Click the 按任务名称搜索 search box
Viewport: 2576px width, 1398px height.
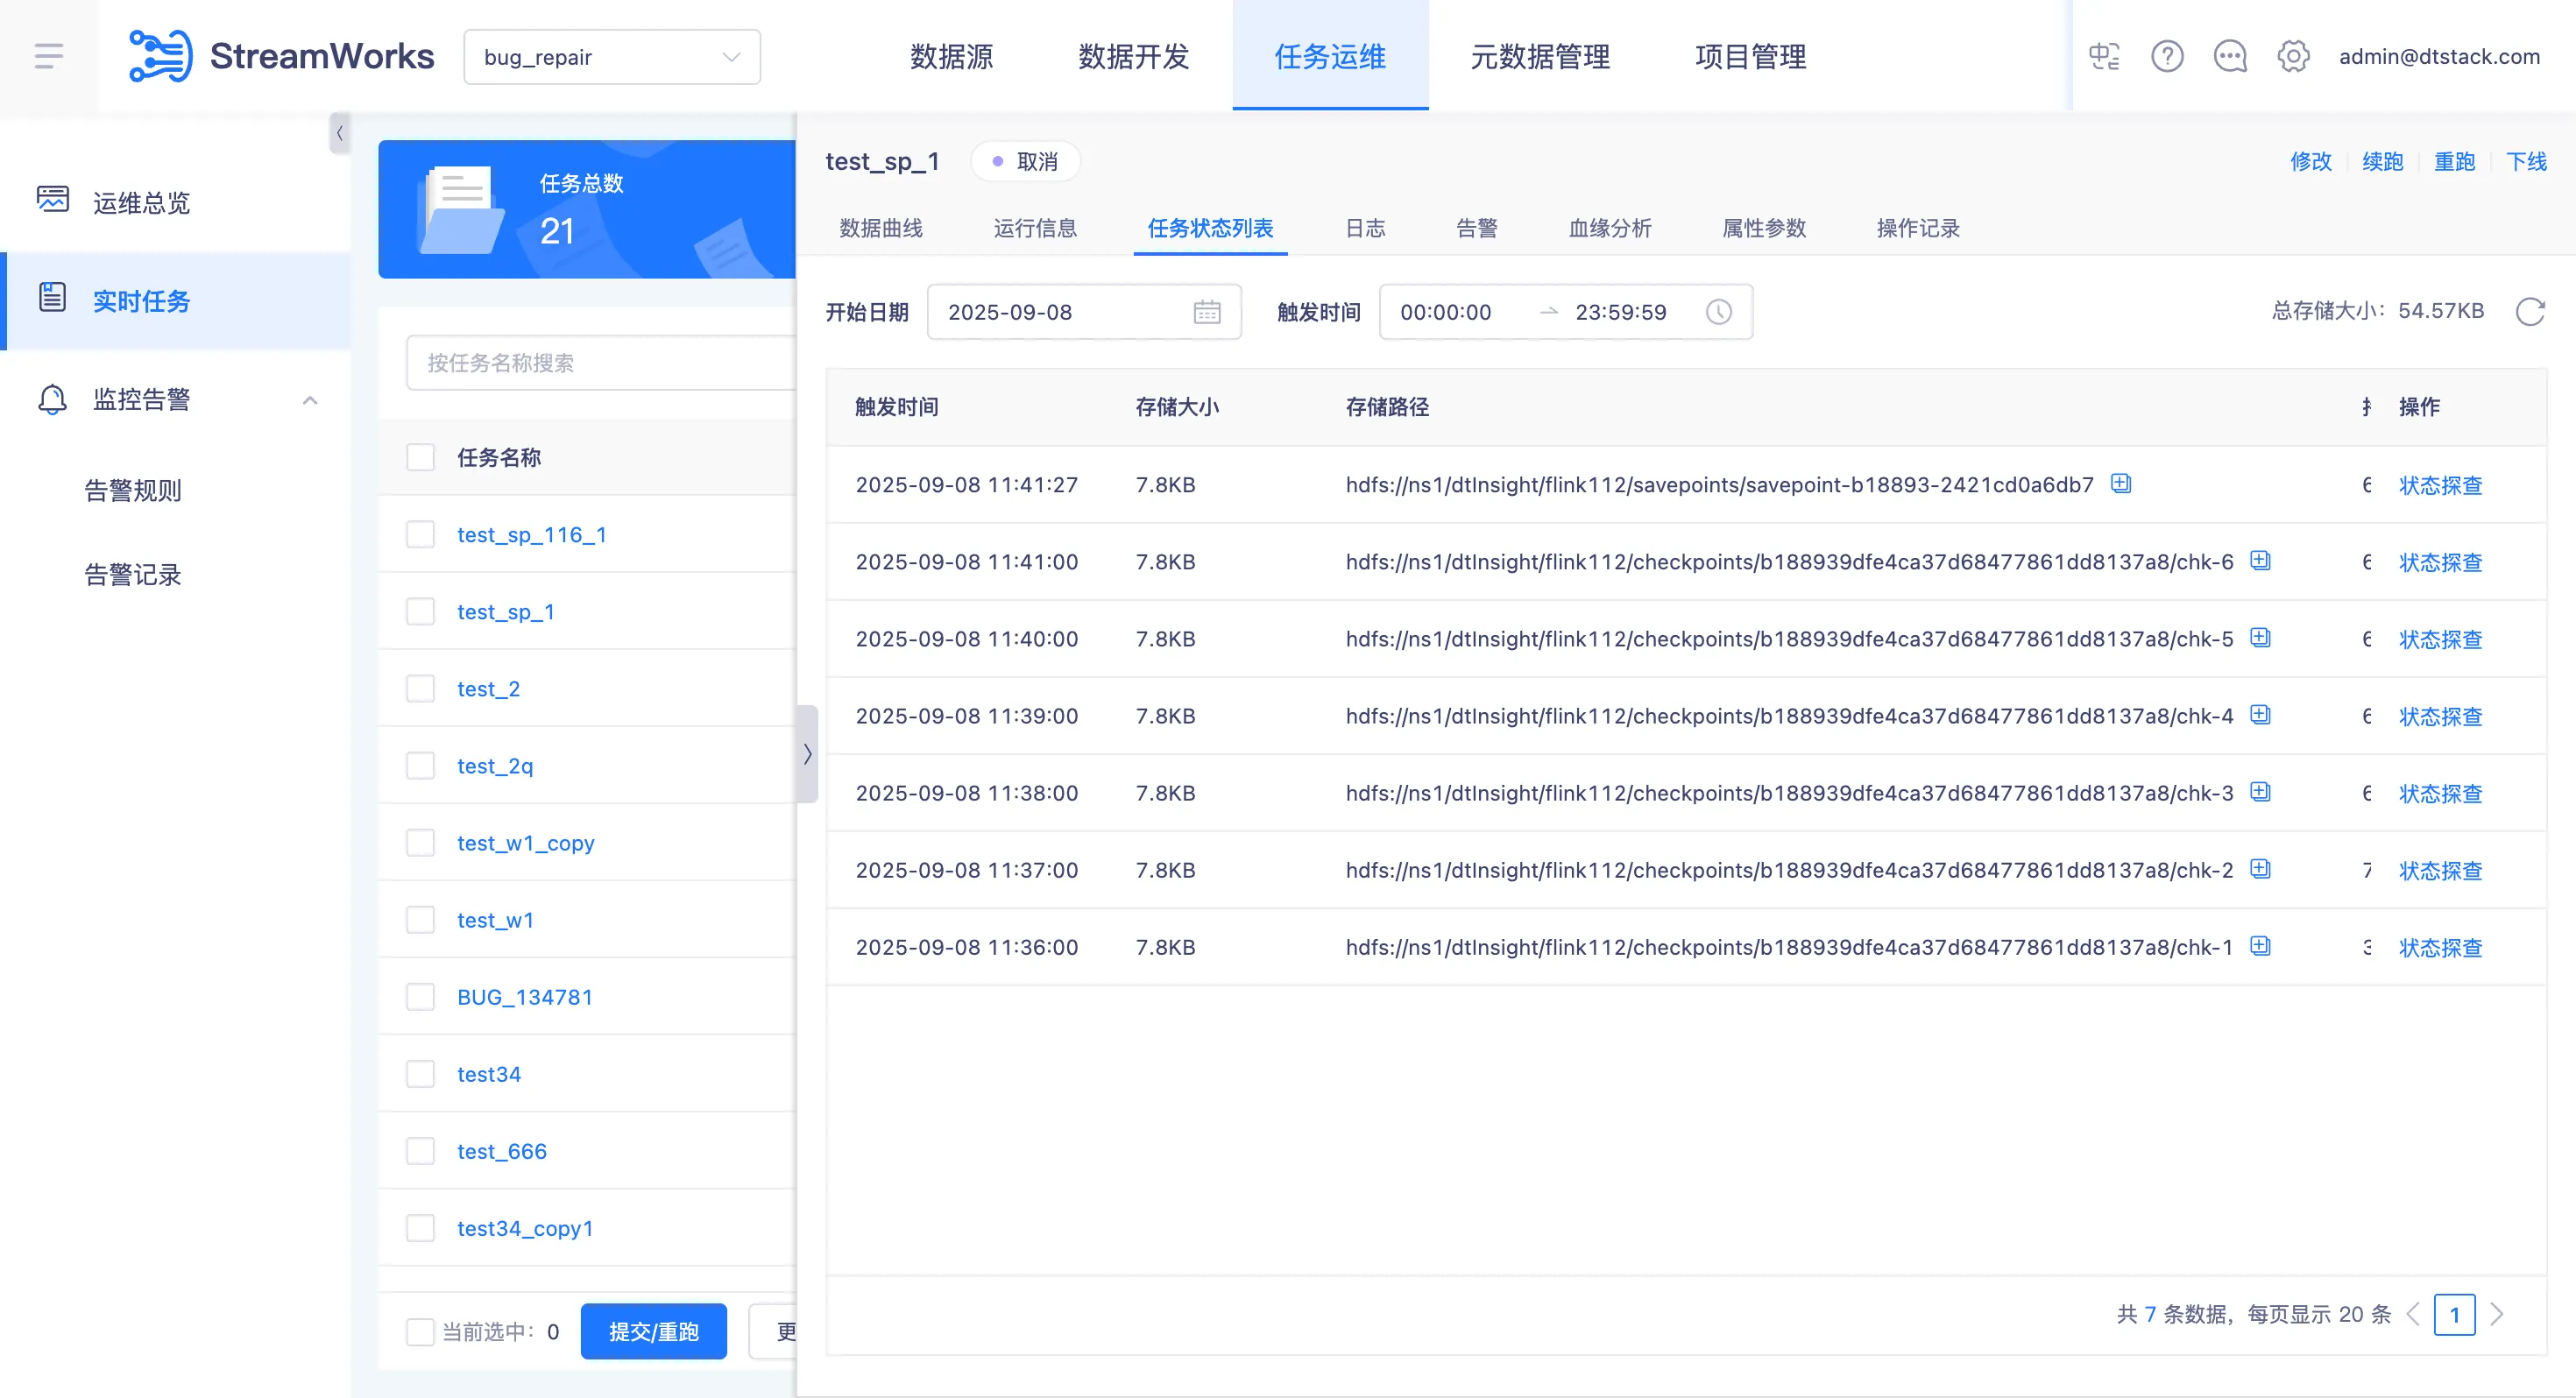click(600, 363)
